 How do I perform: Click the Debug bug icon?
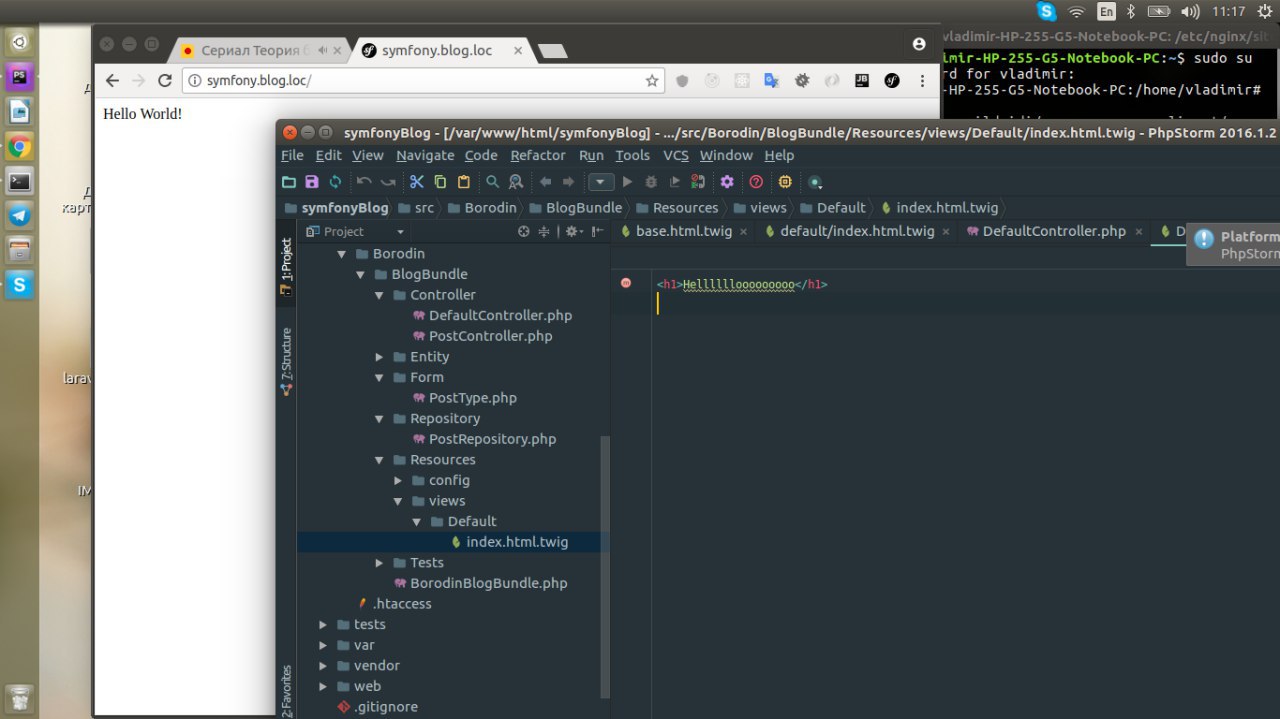651,182
